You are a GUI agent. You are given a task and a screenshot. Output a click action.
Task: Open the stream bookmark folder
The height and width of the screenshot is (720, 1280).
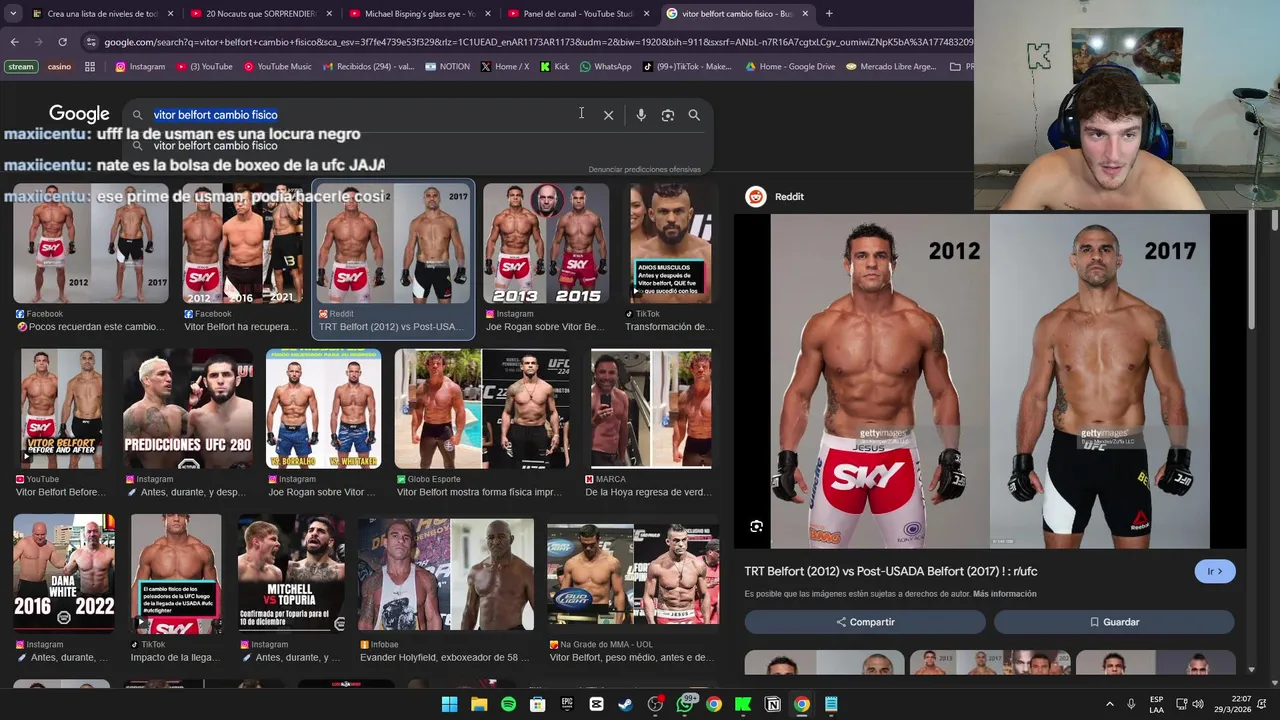point(20,67)
